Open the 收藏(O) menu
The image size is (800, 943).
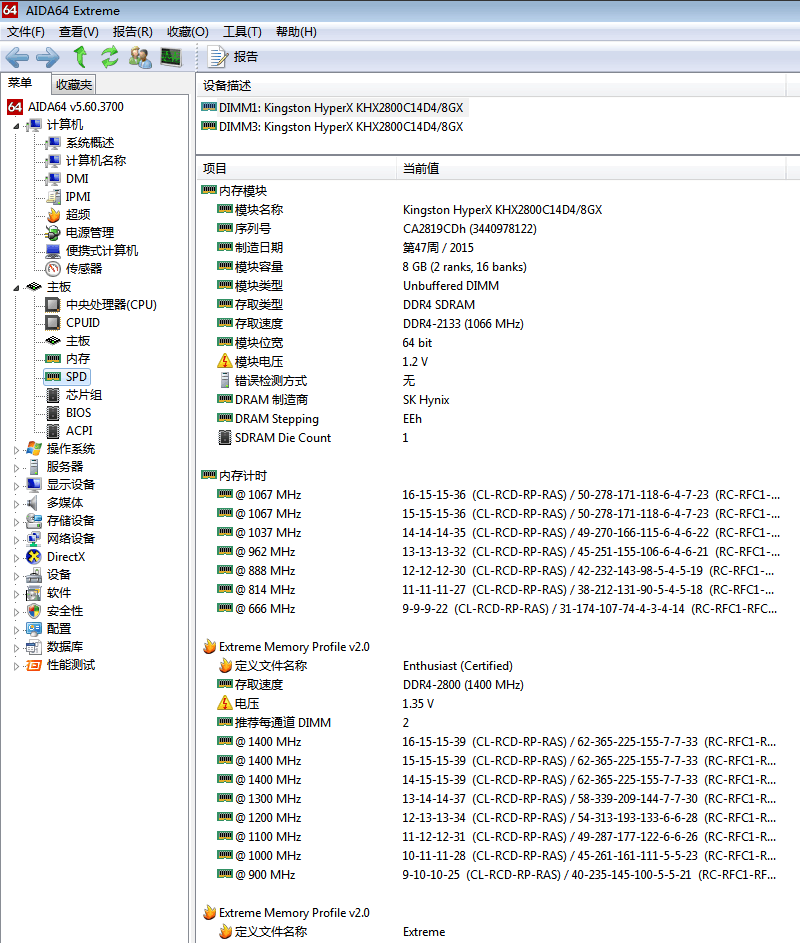(188, 32)
